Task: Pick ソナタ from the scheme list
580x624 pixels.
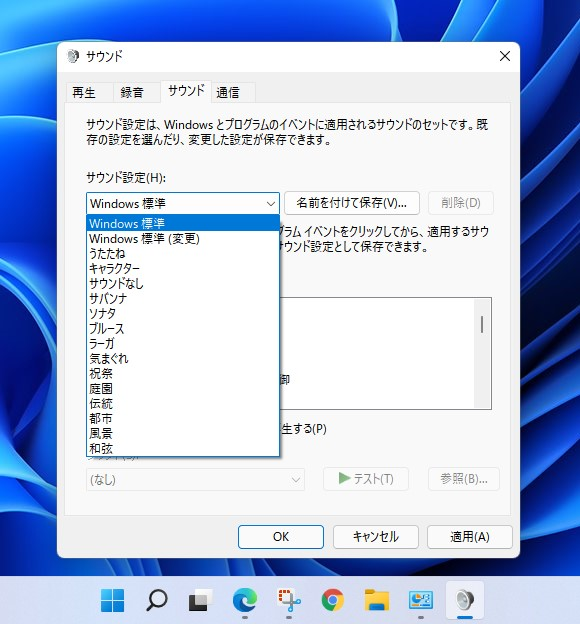Action: tap(183, 314)
